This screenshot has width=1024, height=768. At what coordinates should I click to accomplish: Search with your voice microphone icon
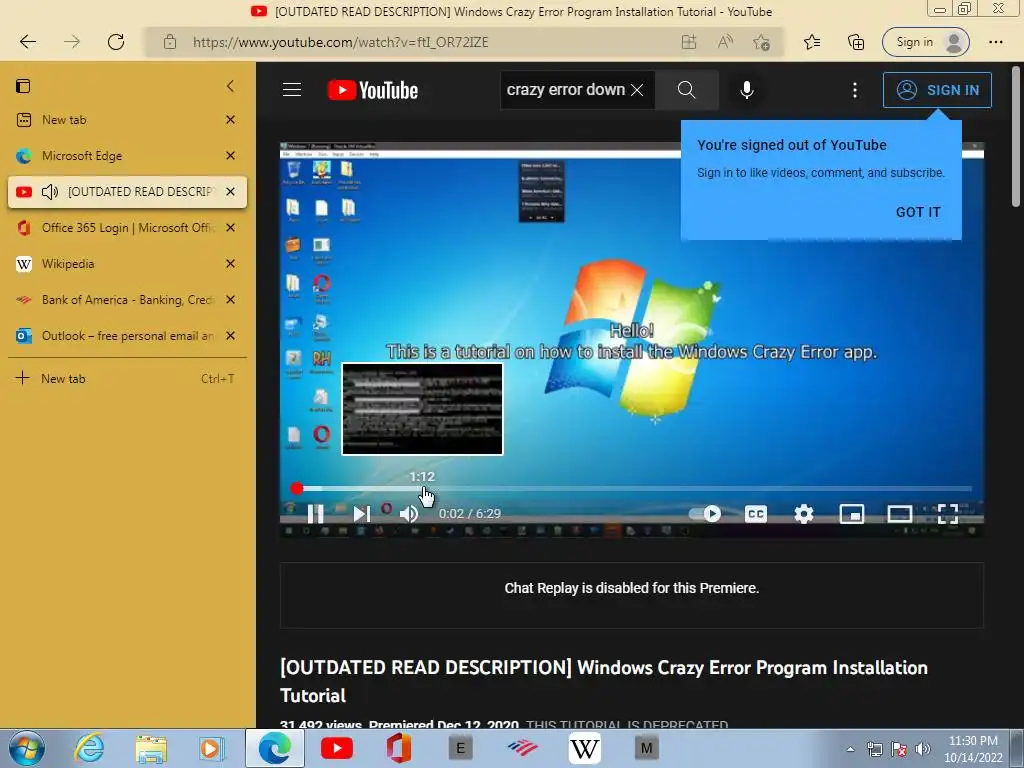point(746,90)
